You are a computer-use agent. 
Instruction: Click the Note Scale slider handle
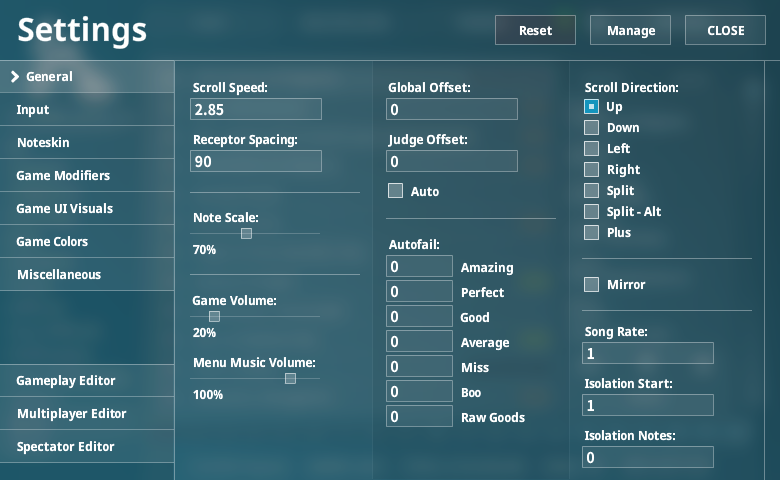click(246, 233)
